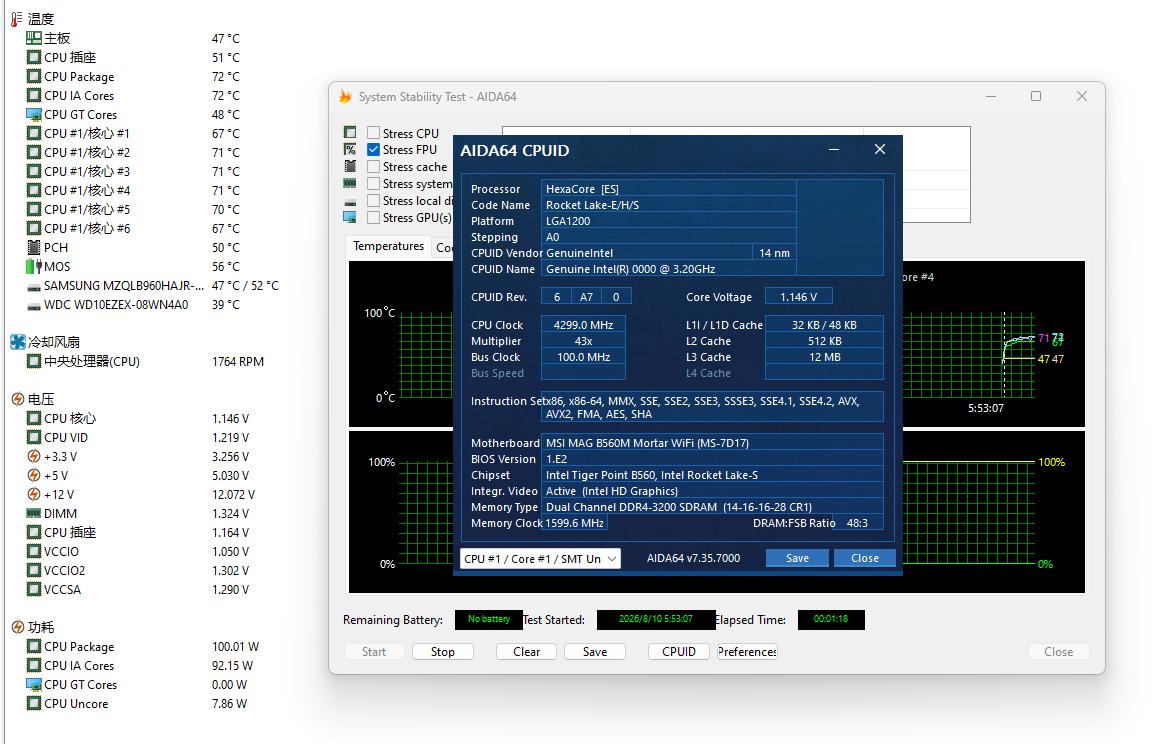Select CPU Package power value 100.01 W
The image size is (1154, 744).
click(236, 646)
